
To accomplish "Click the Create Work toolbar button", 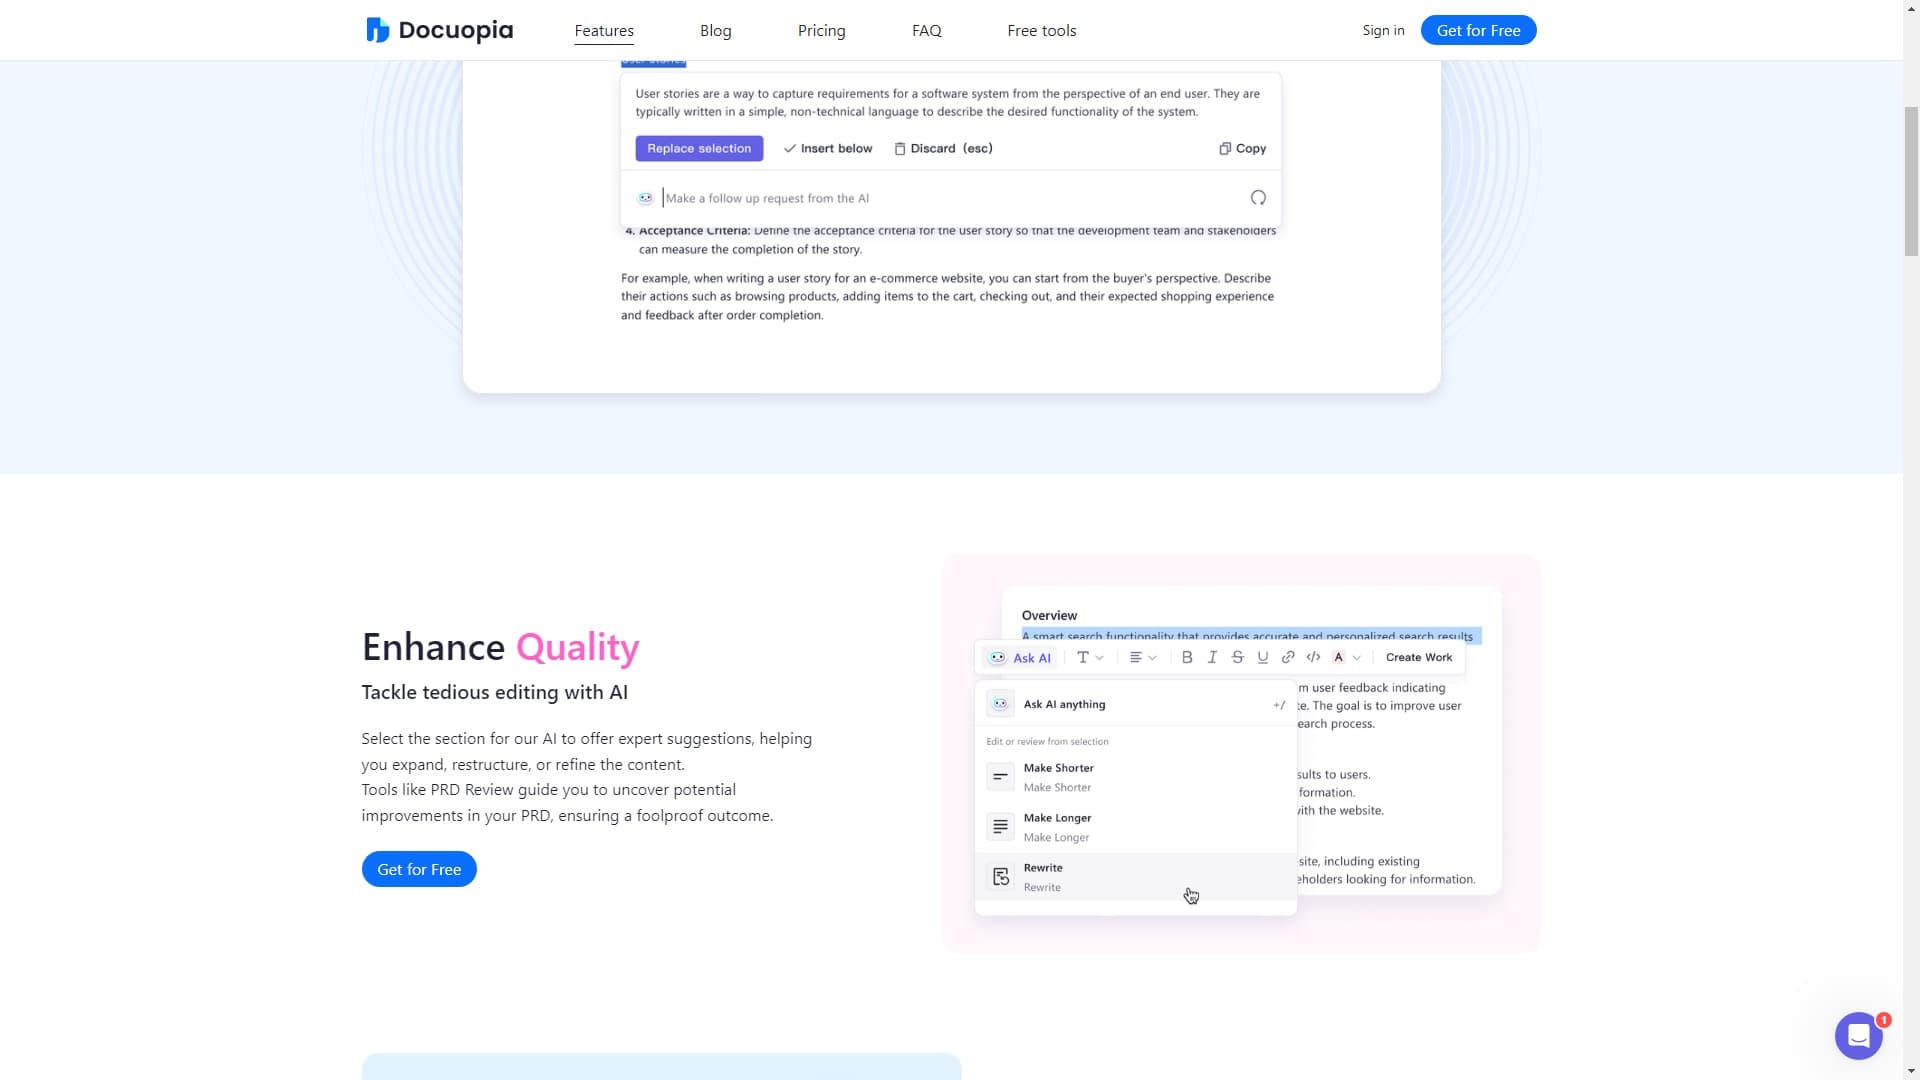I will 1419,657.
